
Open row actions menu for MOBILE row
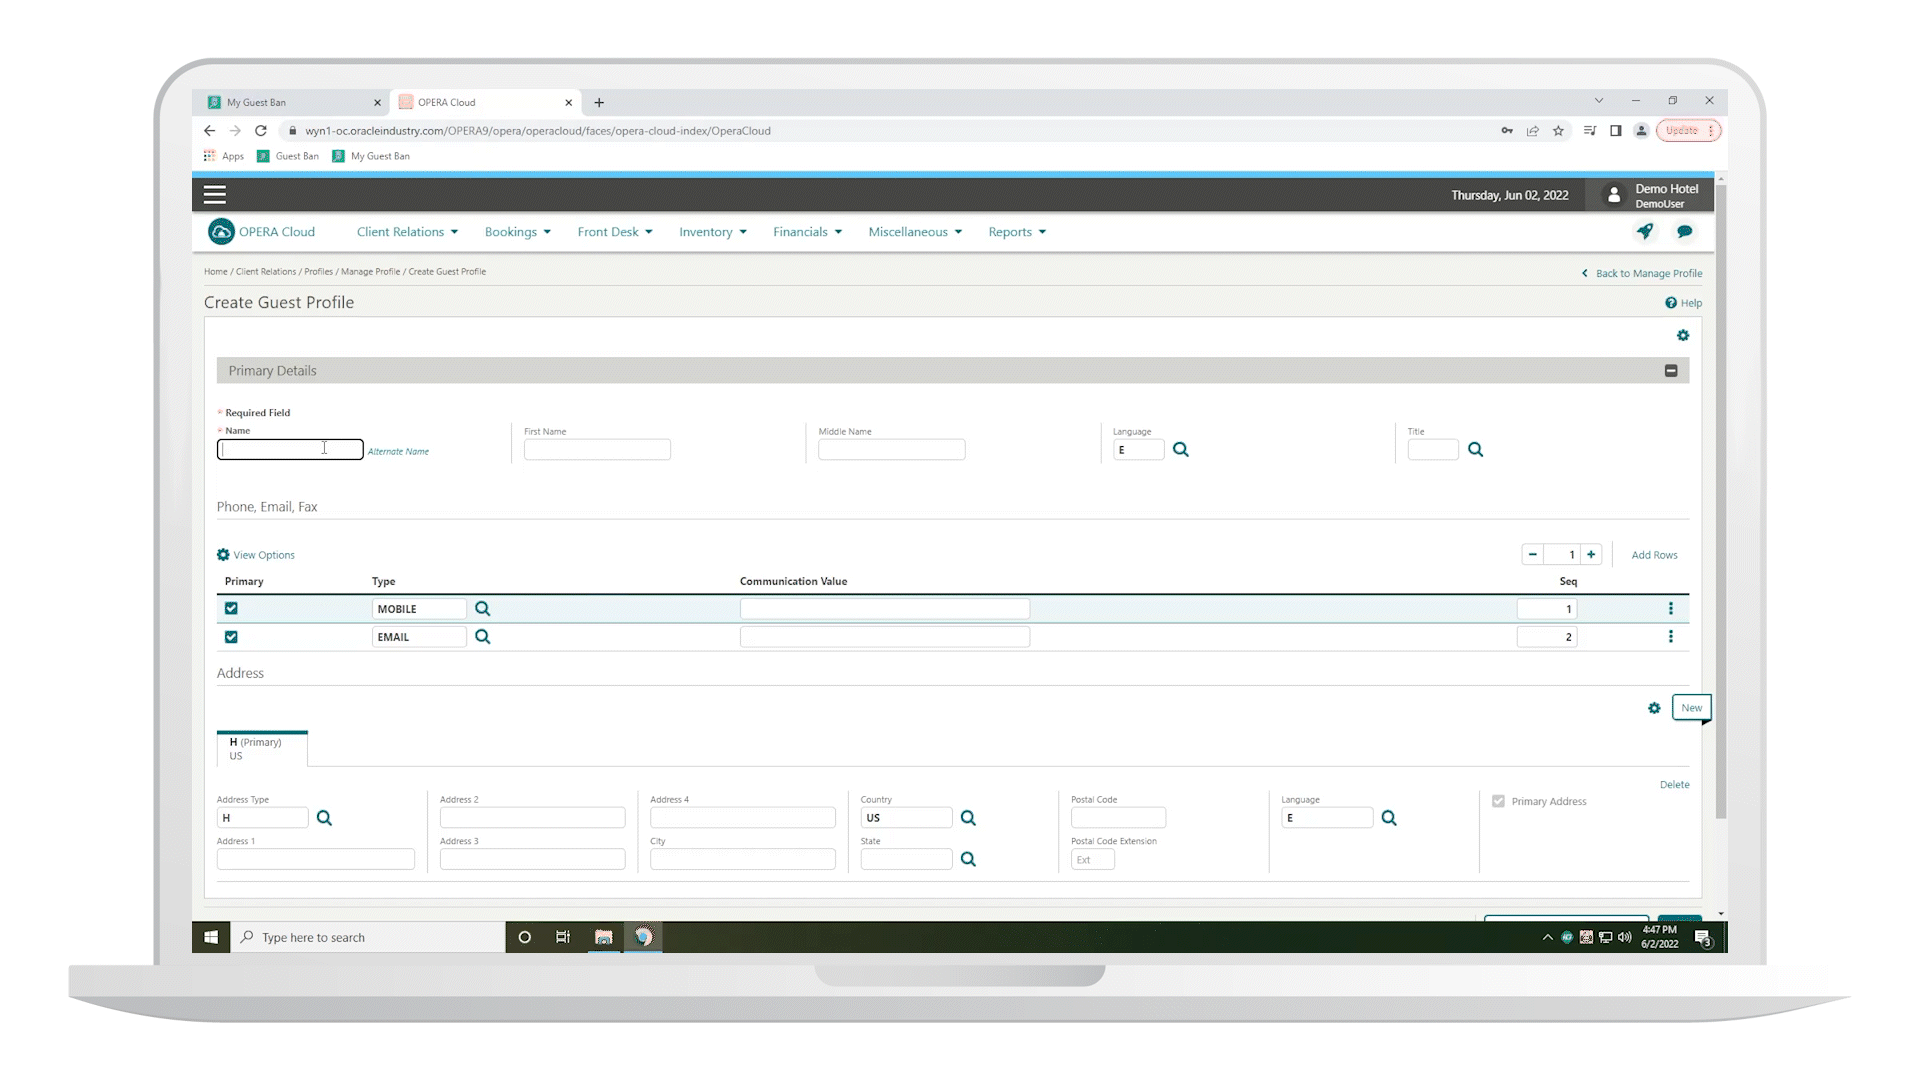tap(1671, 609)
